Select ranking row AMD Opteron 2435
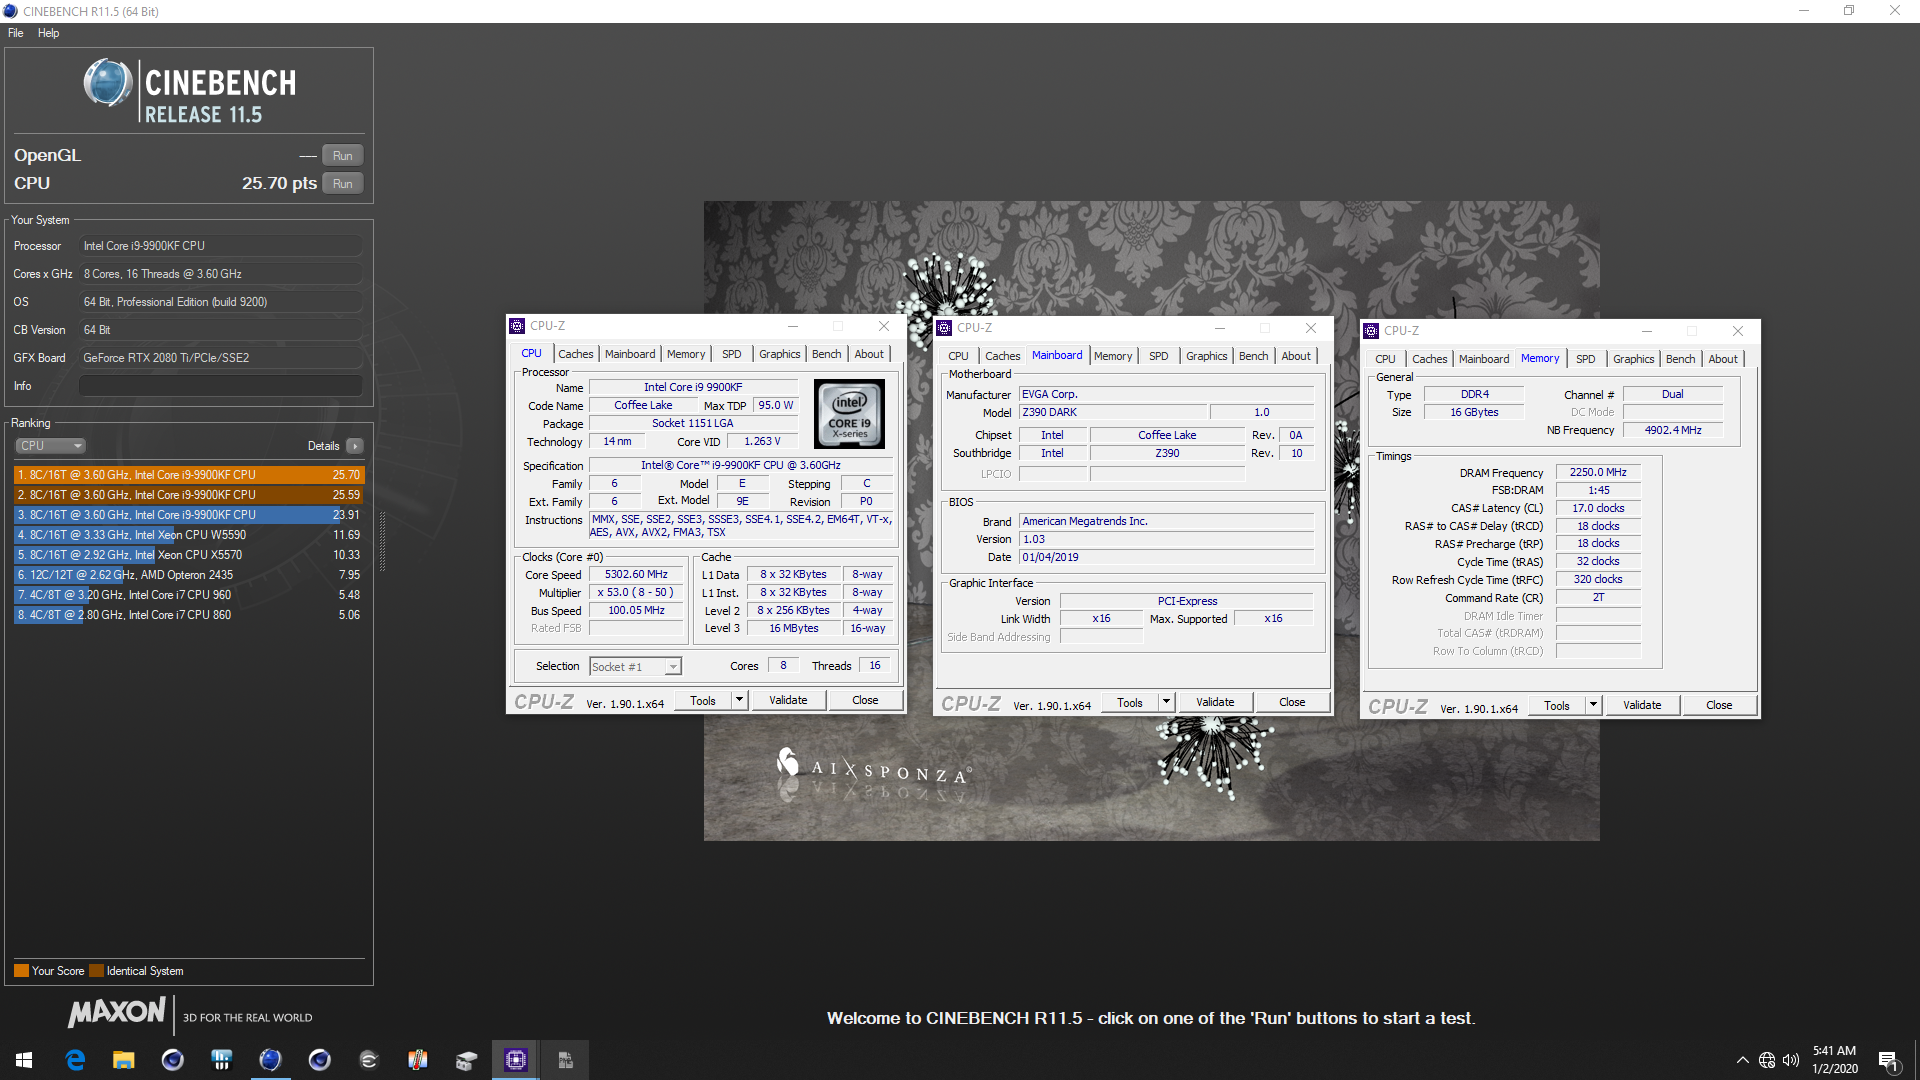 [189, 575]
